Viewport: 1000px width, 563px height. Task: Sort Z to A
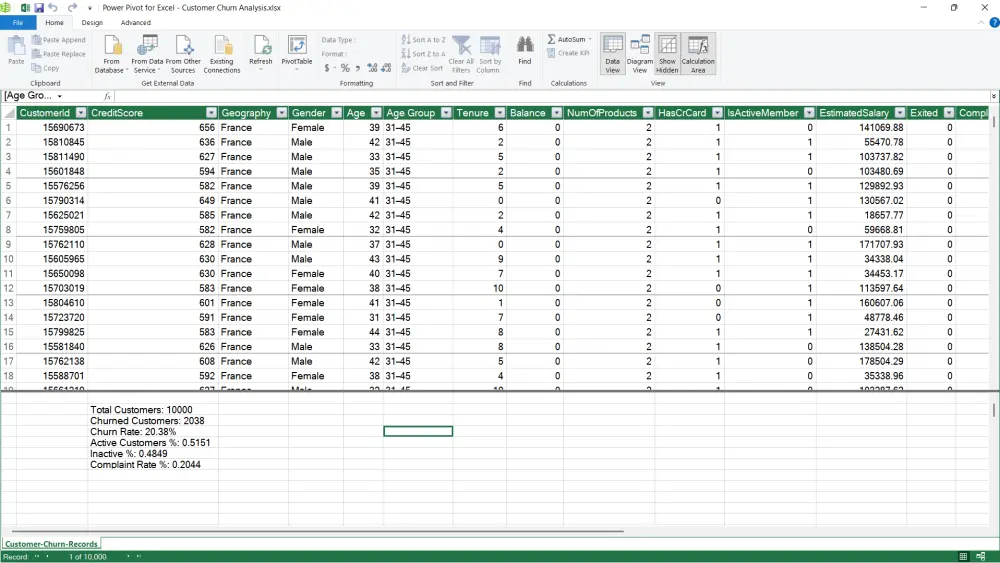[423, 54]
